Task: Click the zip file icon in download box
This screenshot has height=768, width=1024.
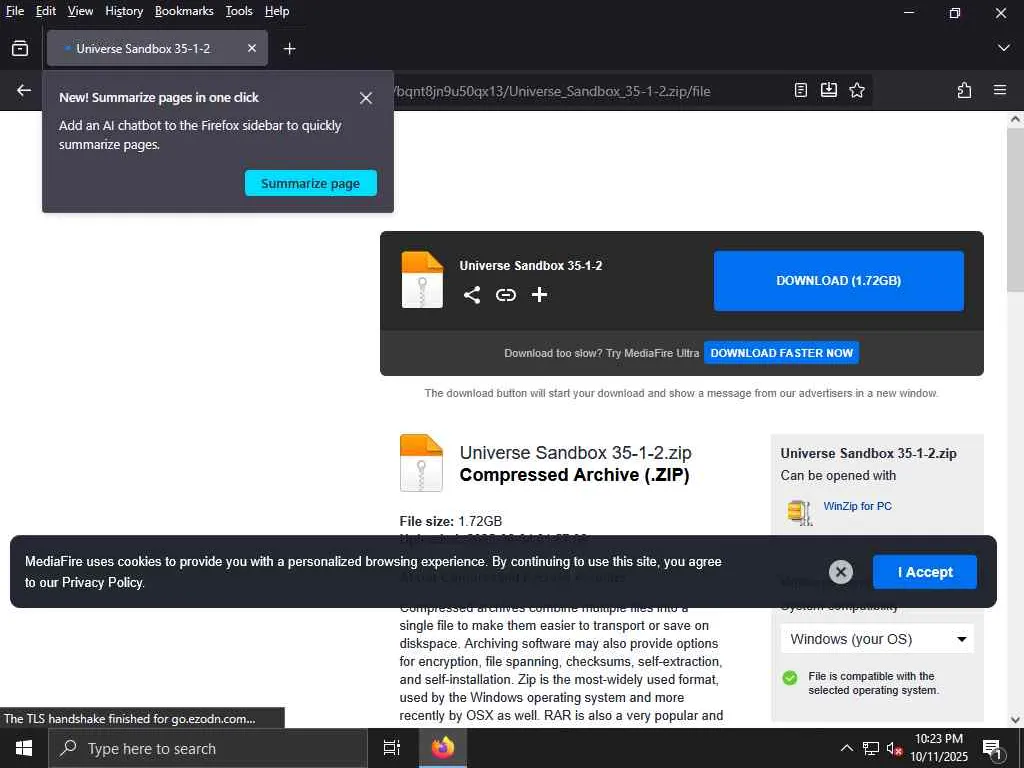Action: click(422, 280)
